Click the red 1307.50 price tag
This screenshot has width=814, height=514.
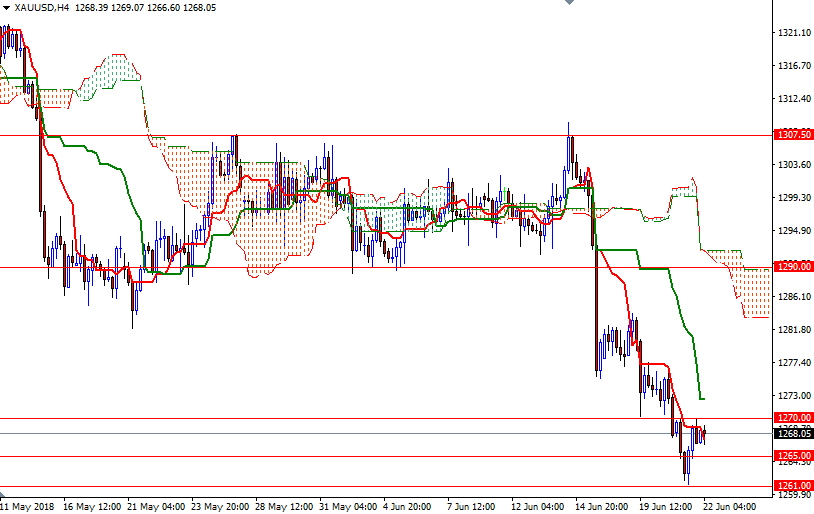(793, 135)
